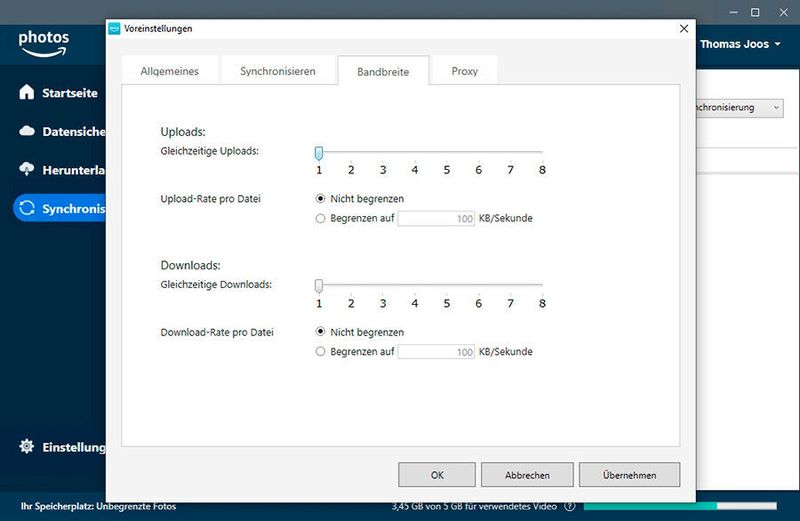The height and width of the screenshot is (521, 800).
Task: Open the Proxy tab
Action: [464, 71]
